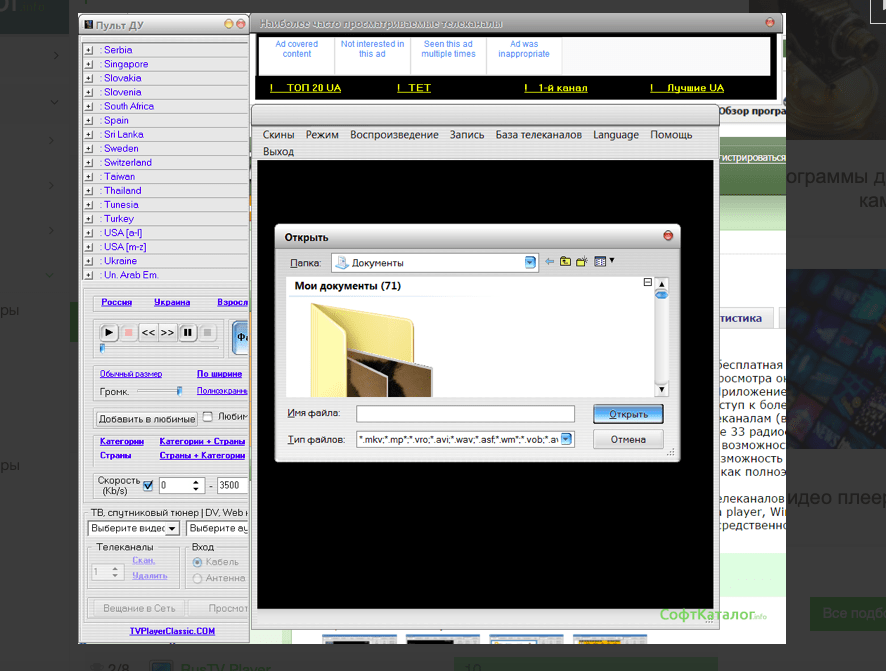Click the Open dialog vertical scrollbar thumb
This screenshot has height=671, width=886.
661,295
